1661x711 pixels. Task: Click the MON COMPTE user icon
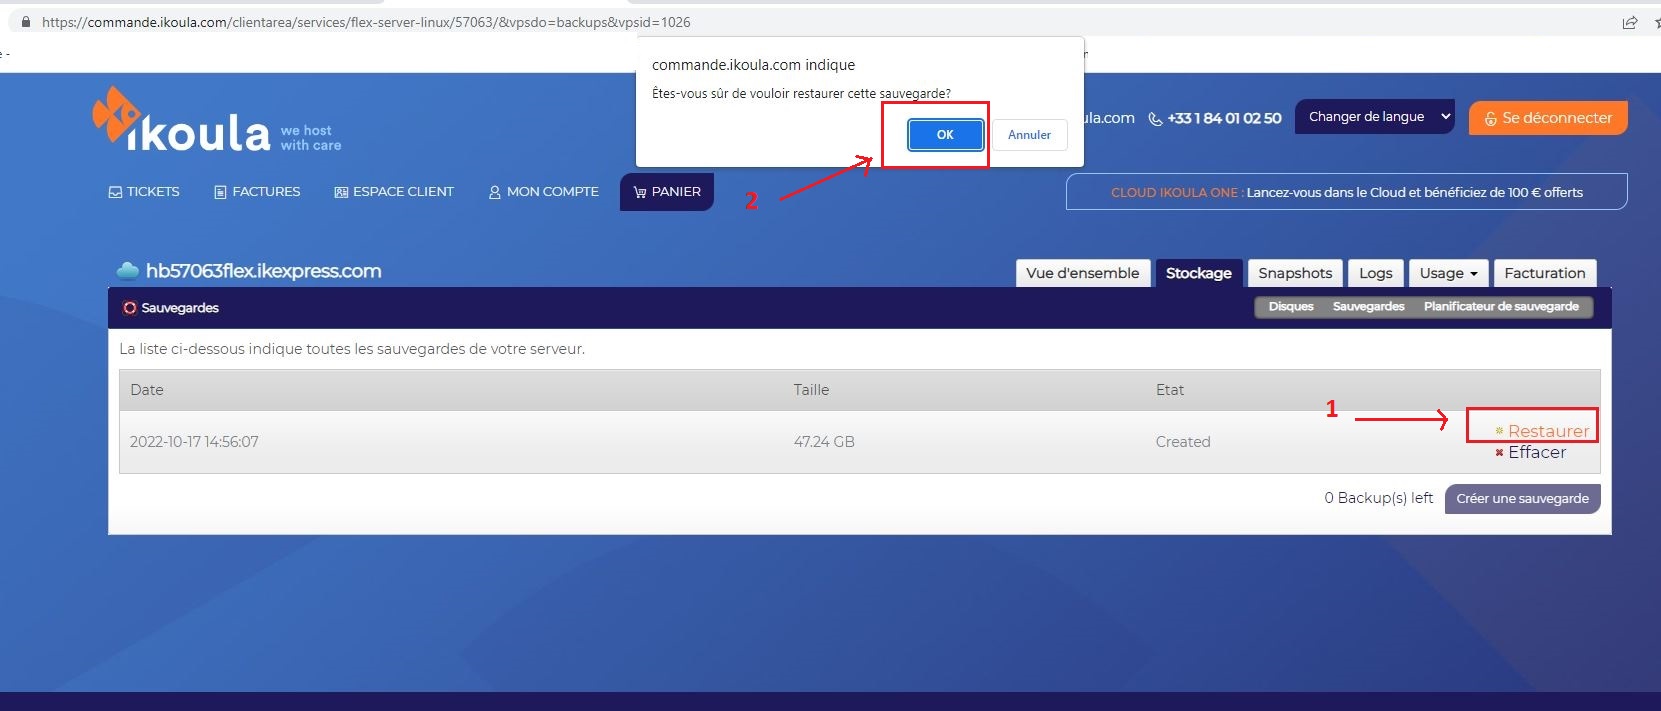(x=494, y=192)
